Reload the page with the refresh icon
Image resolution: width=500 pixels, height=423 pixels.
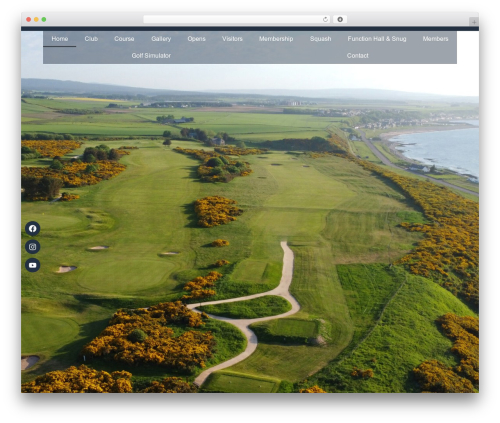[x=325, y=19]
